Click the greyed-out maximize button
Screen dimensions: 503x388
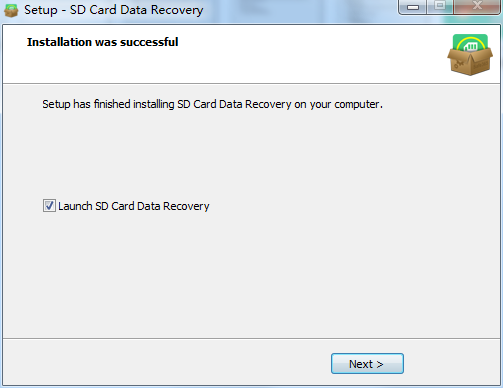tap(440, 7)
